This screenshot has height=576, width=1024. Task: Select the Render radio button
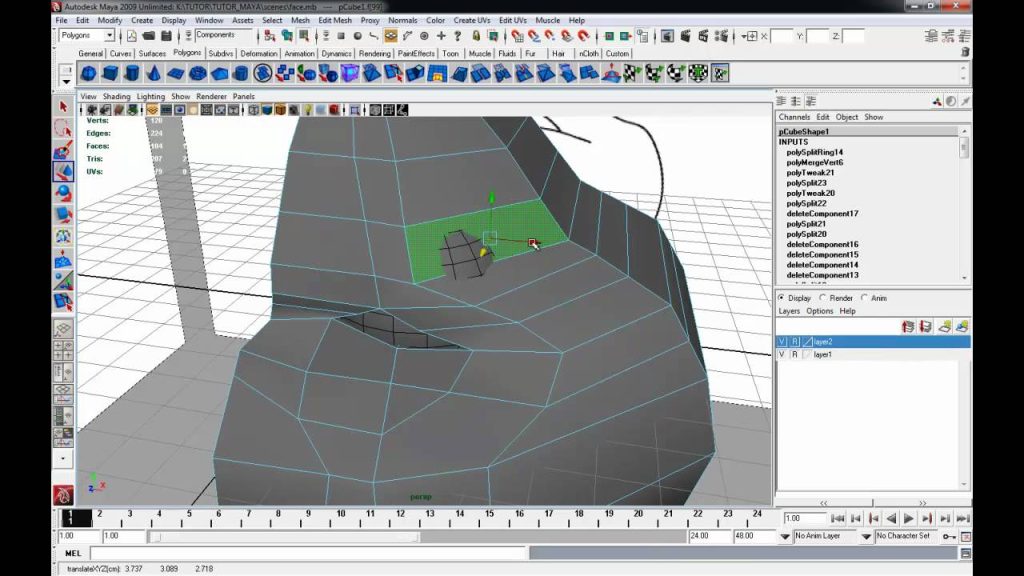pos(823,298)
